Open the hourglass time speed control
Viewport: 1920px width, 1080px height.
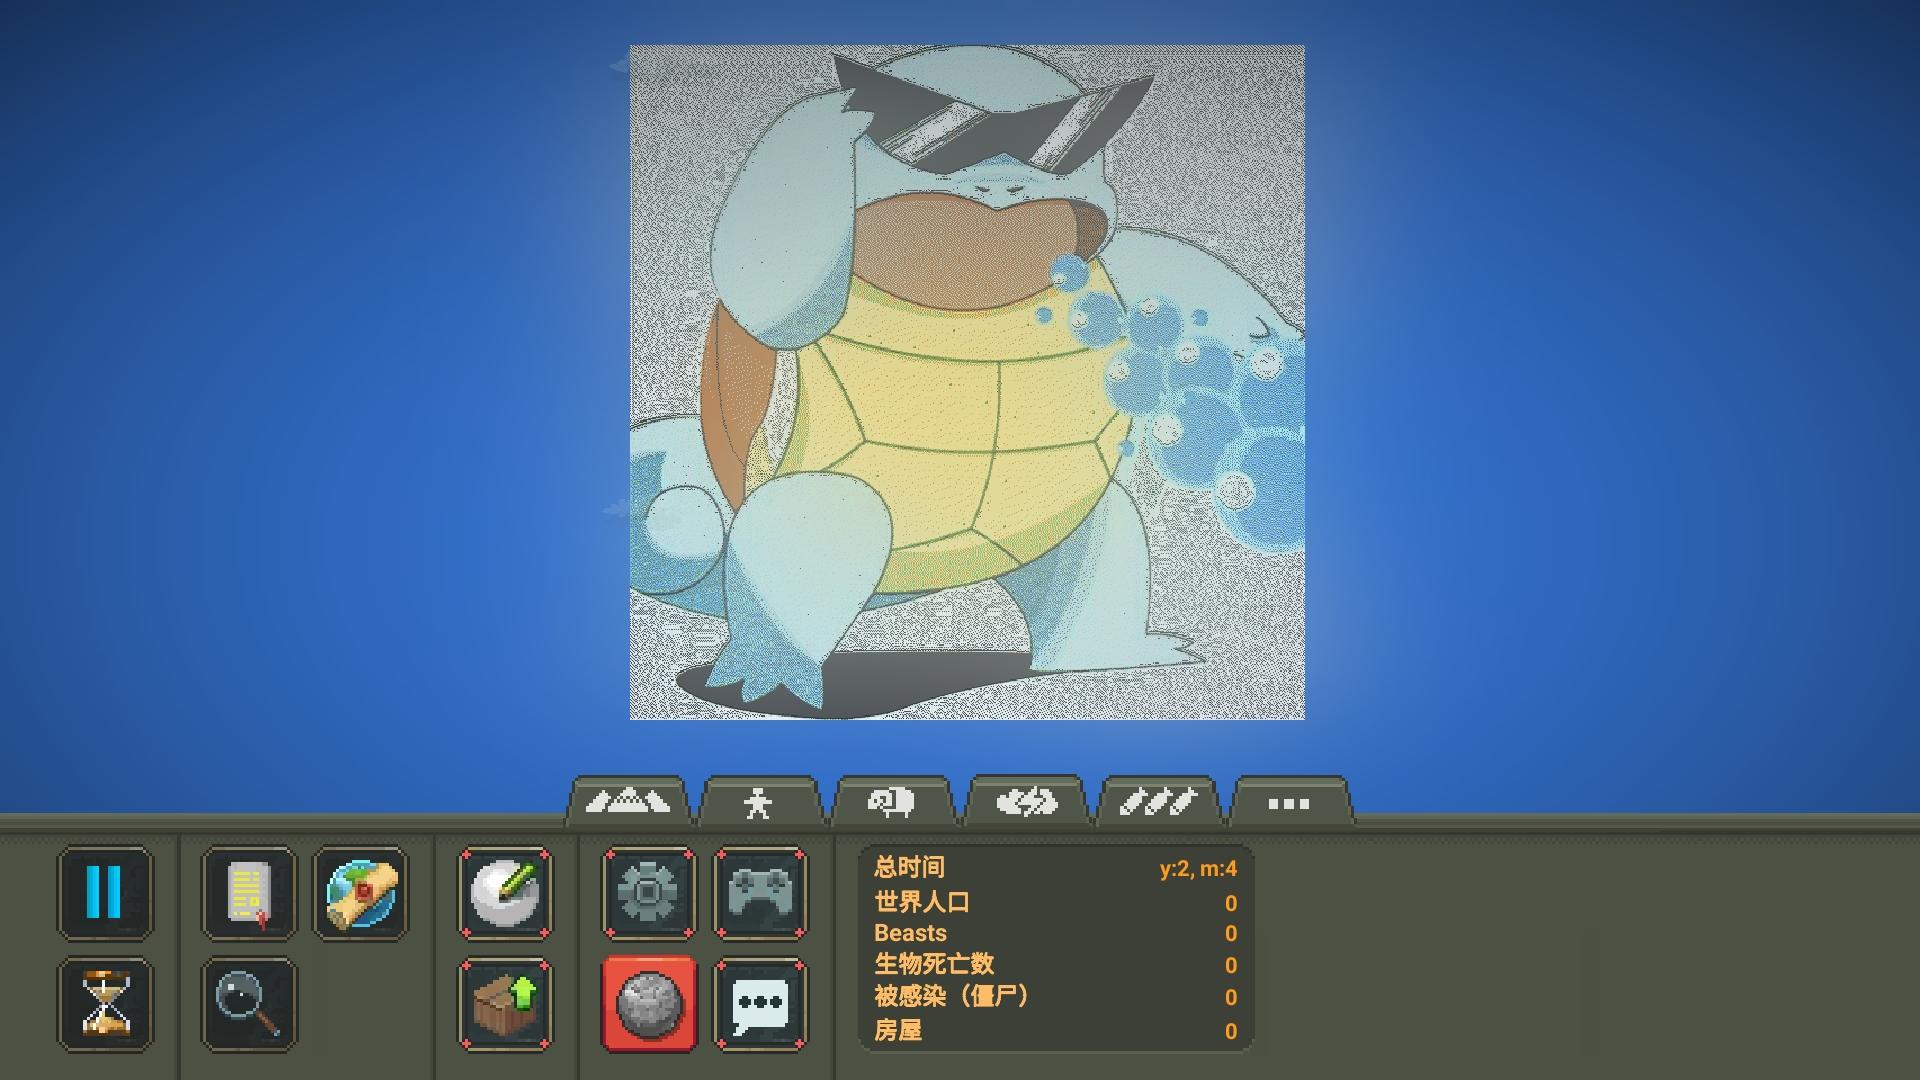[x=105, y=1004]
